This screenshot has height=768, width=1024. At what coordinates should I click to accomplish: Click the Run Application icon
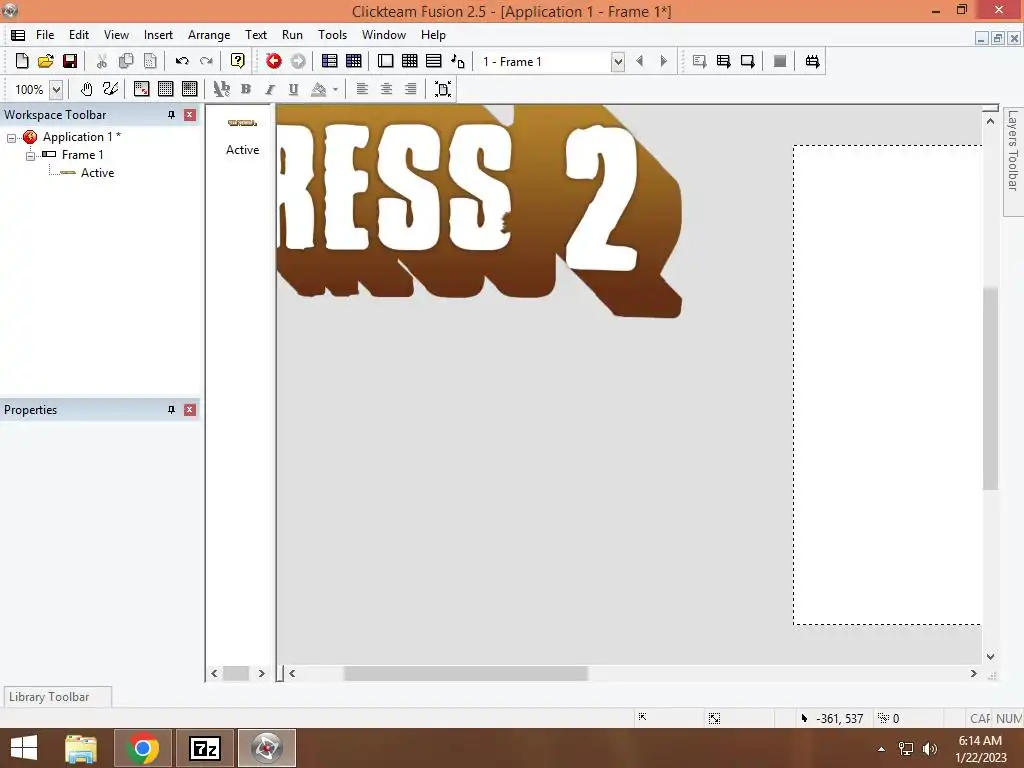click(724, 61)
